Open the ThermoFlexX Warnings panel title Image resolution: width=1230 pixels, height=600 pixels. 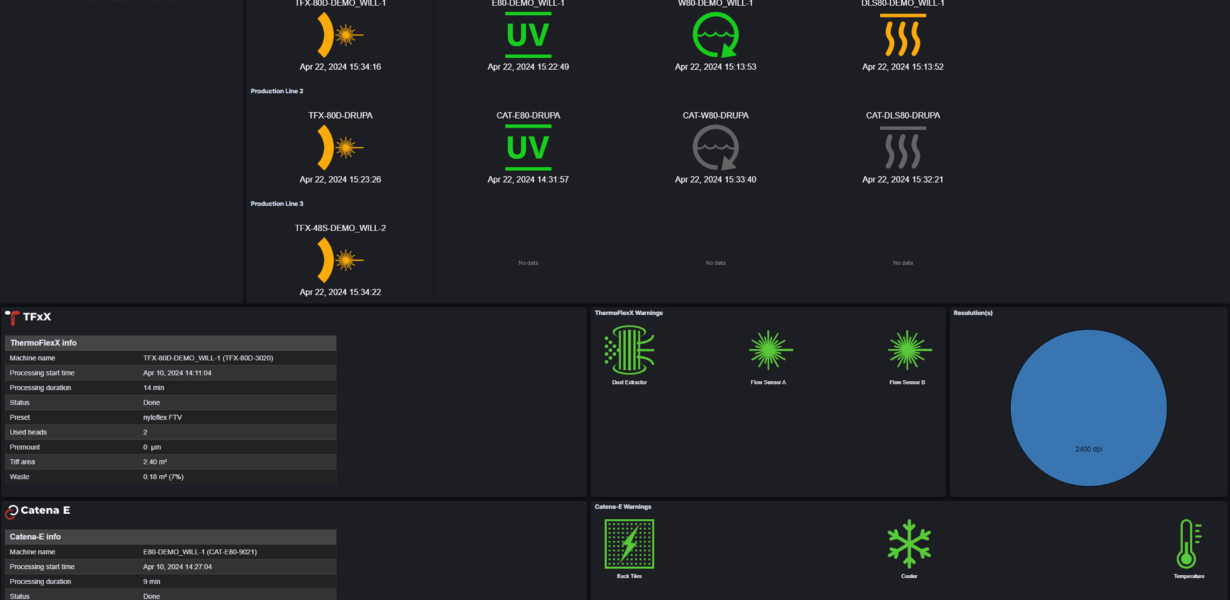628,313
